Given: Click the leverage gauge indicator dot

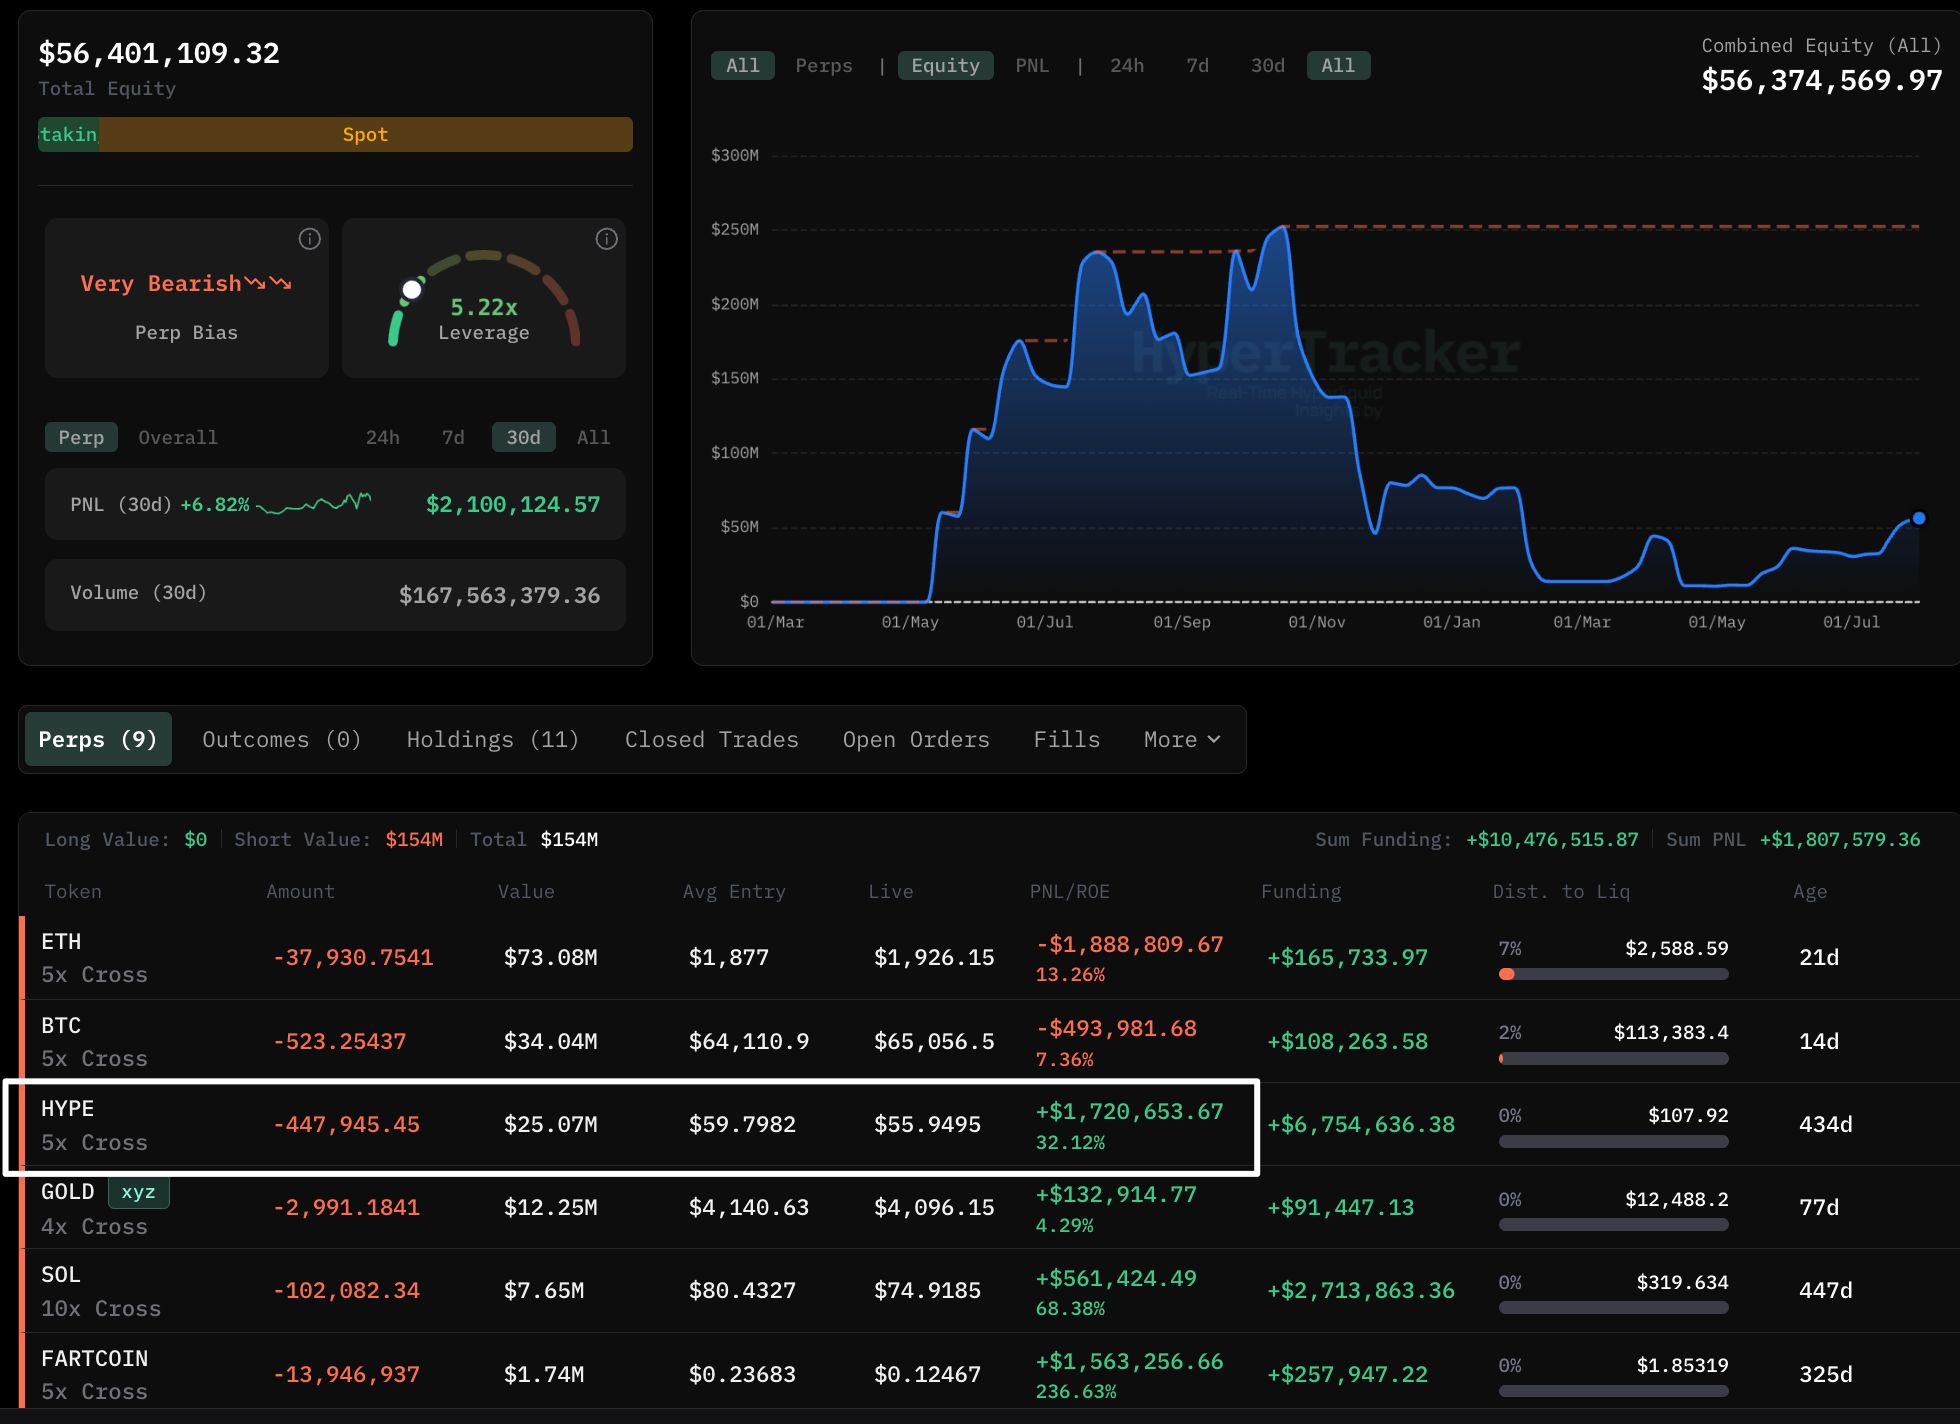Looking at the screenshot, I should (411, 290).
